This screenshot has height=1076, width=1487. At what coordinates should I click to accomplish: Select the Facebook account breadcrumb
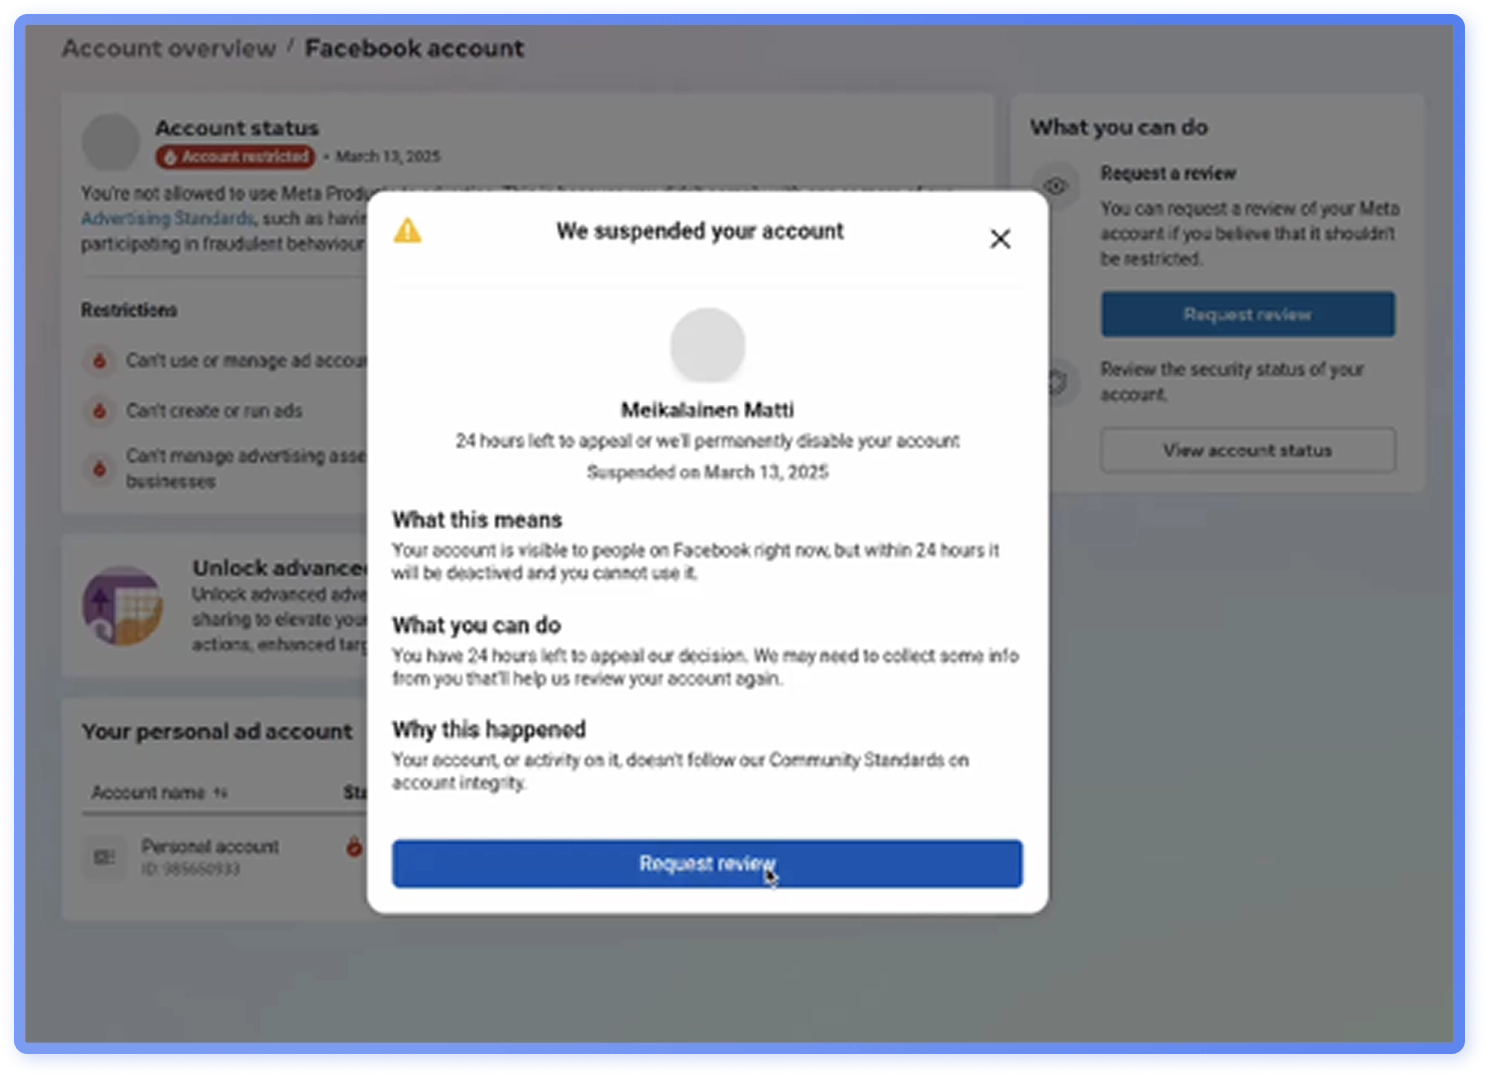(x=414, y=47)
